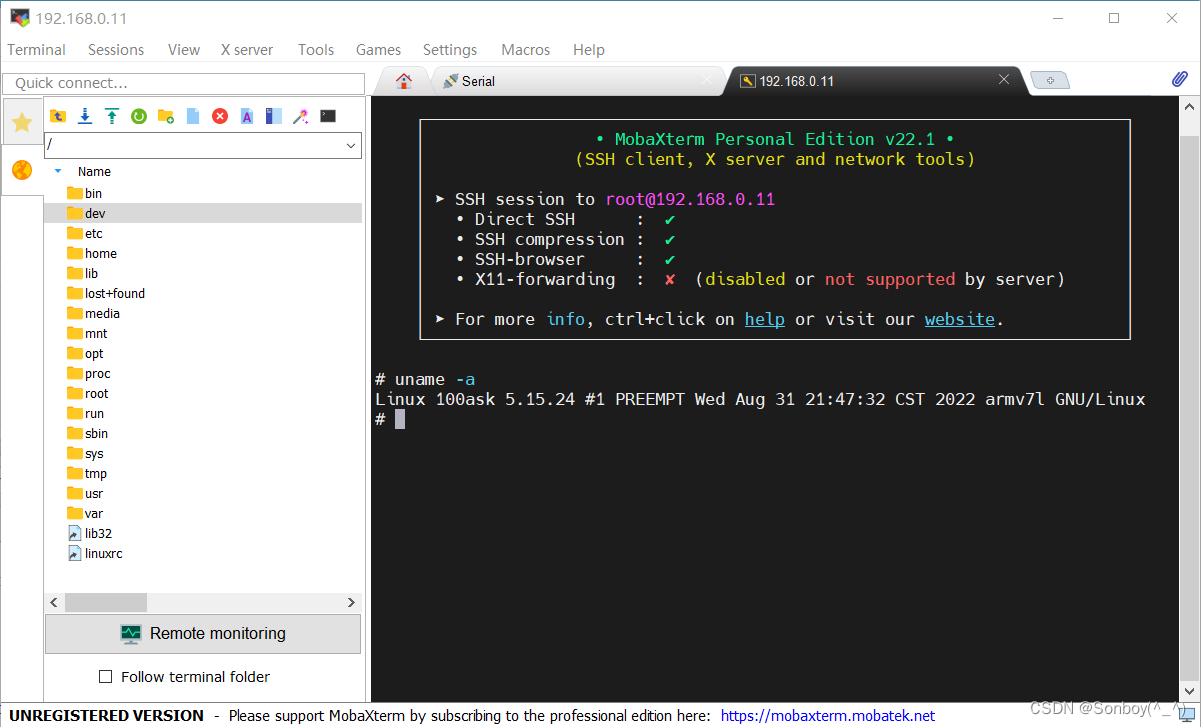Go to parent directory folder icon

(x=58, y=116)
